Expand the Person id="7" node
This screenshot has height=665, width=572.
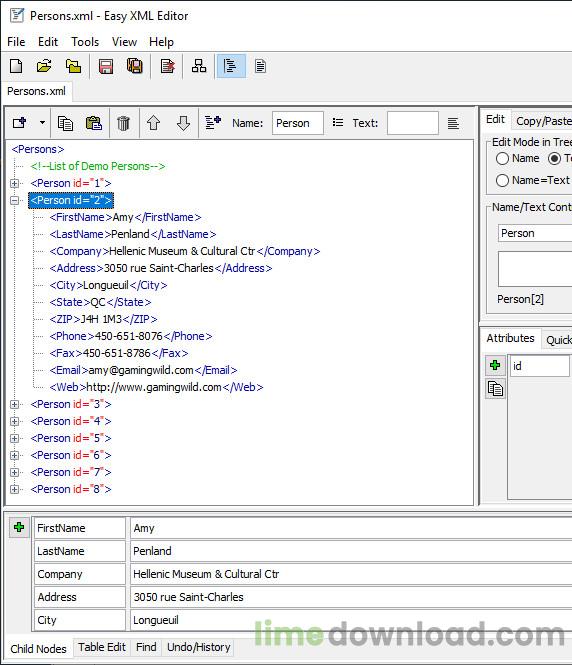[14, 472]
